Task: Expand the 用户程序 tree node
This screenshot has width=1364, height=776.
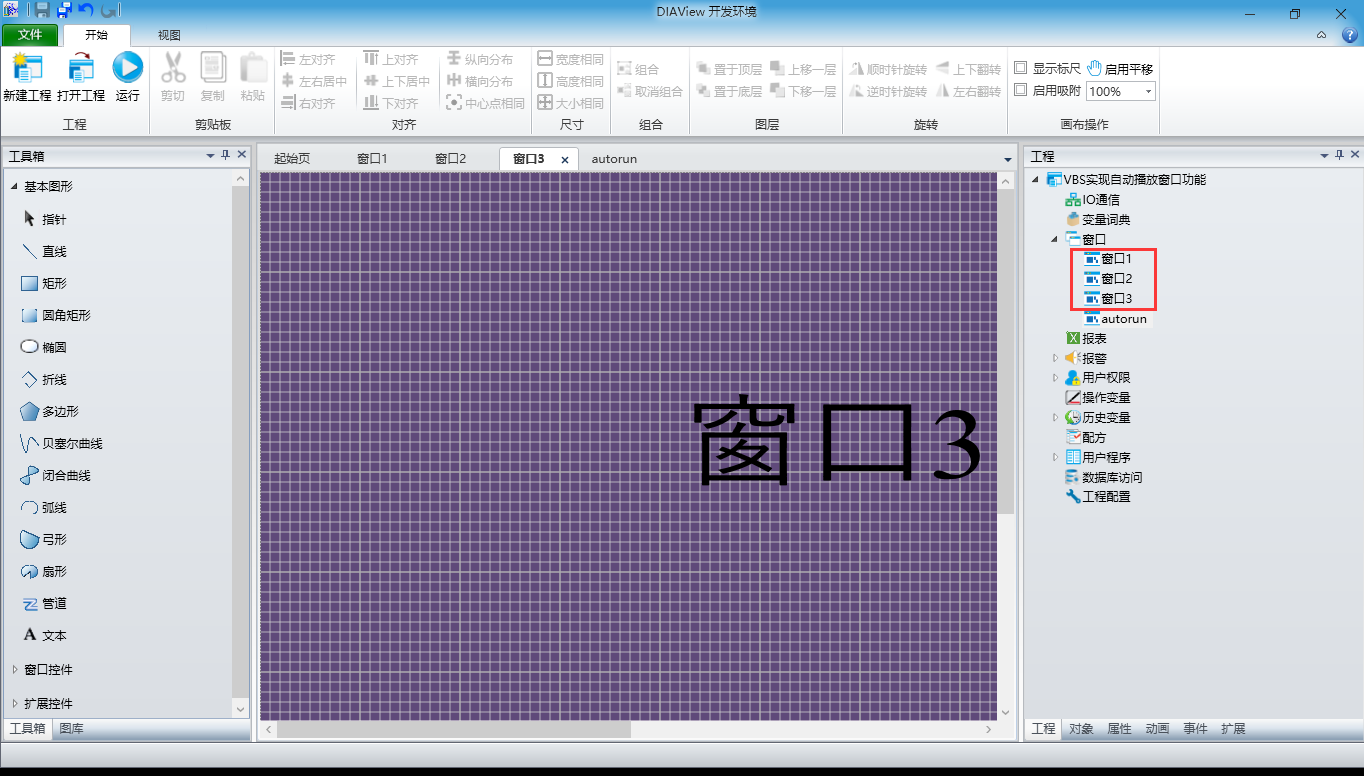Action: (x=1055, y=457)
